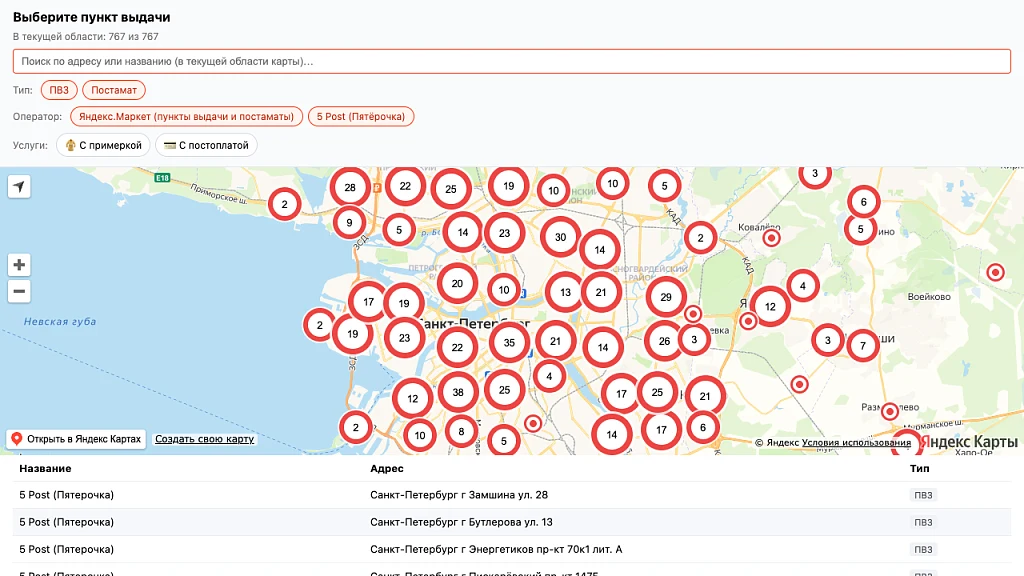The image size is (1024, 576).
Task: Enable the С примеркой service filter
Action: (x=103, y=145)
